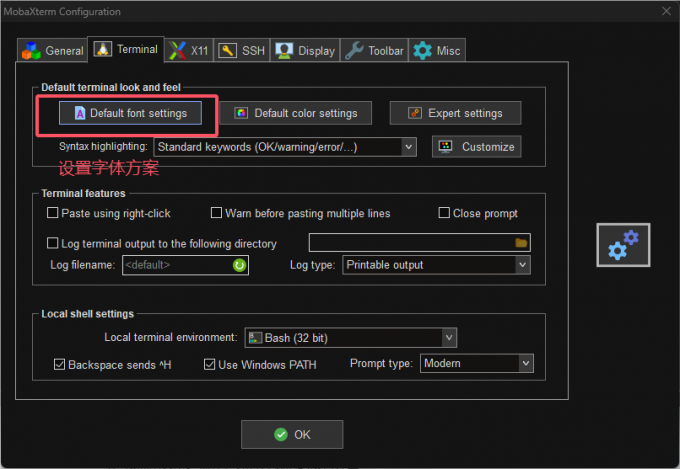Close the MobaXterm Configuration window

pos(666,11)
